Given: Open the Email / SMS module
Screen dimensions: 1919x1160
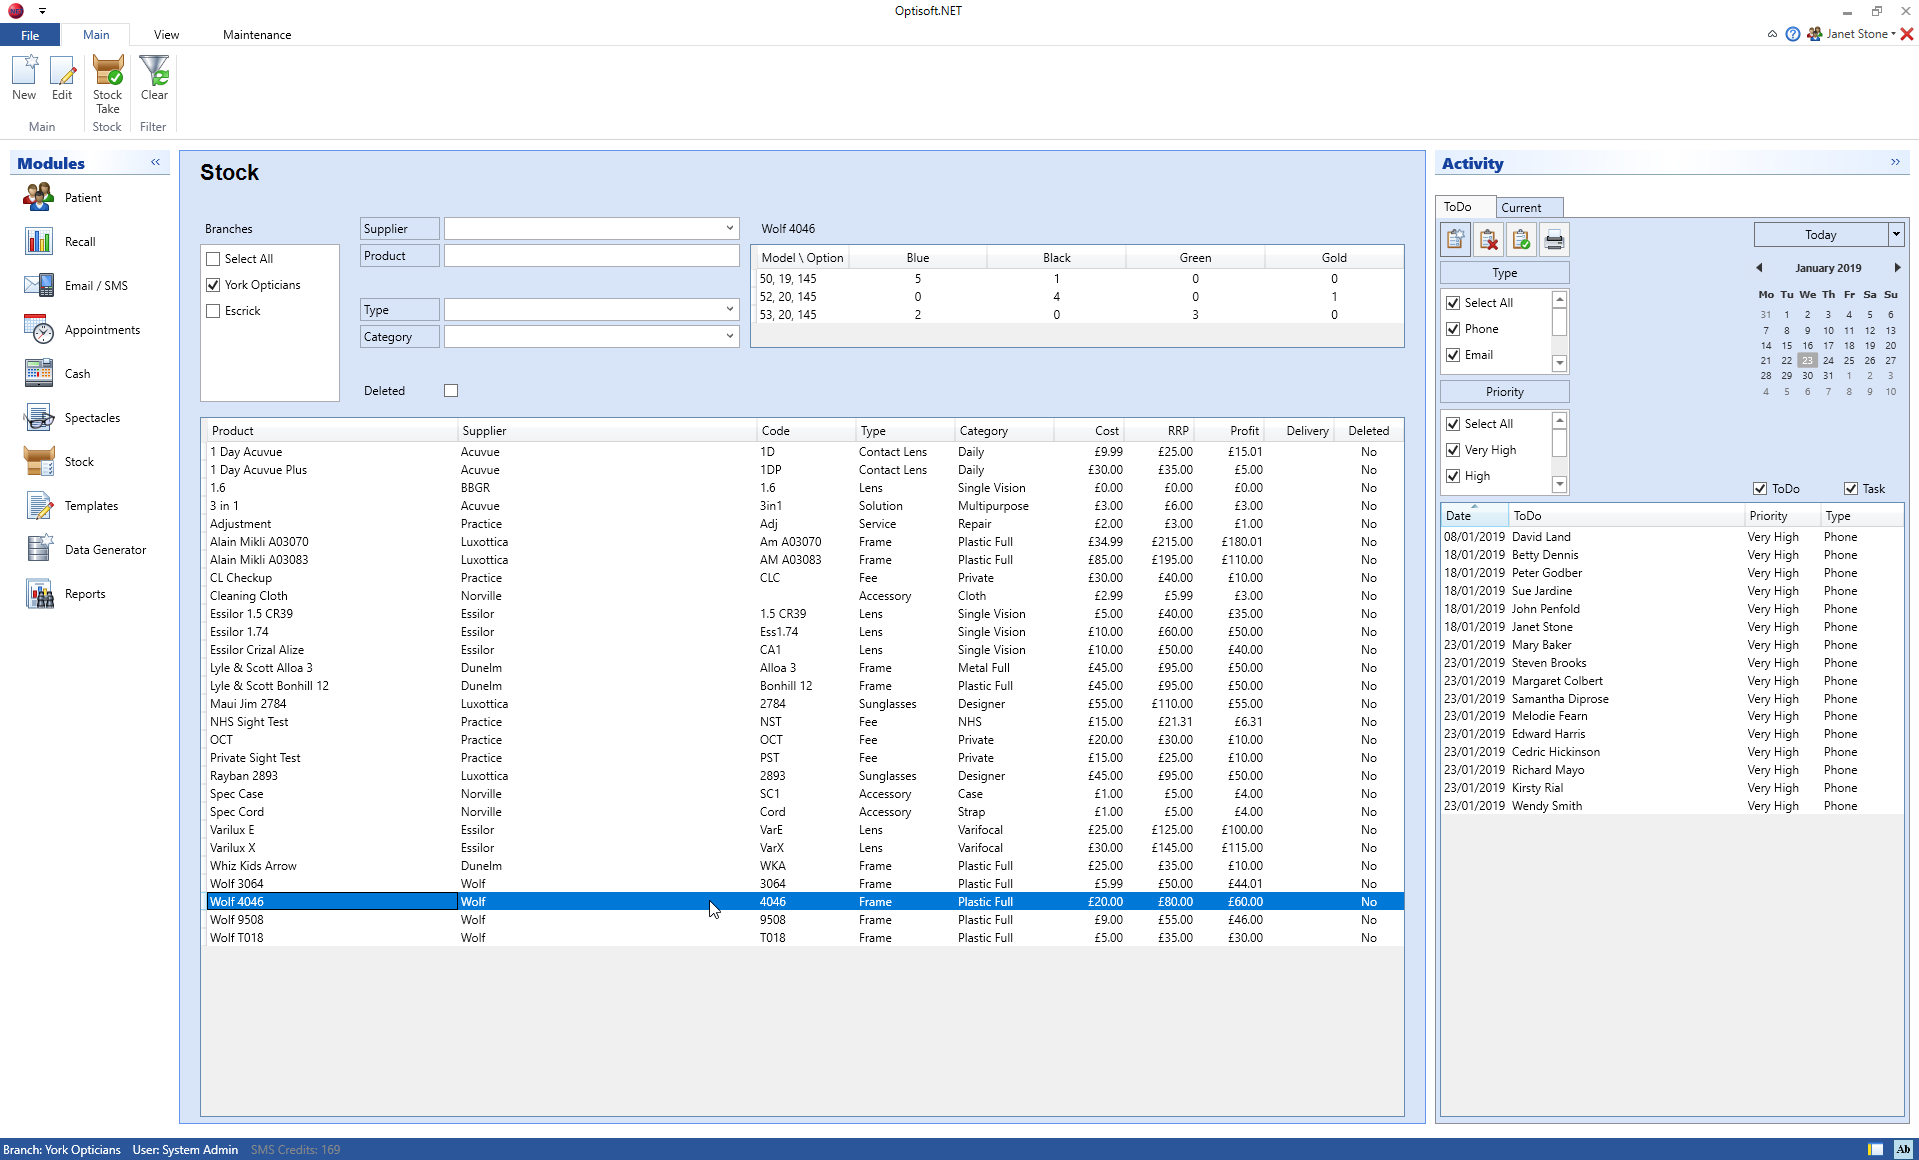Looking at the screenshot, I should (96, 285).
